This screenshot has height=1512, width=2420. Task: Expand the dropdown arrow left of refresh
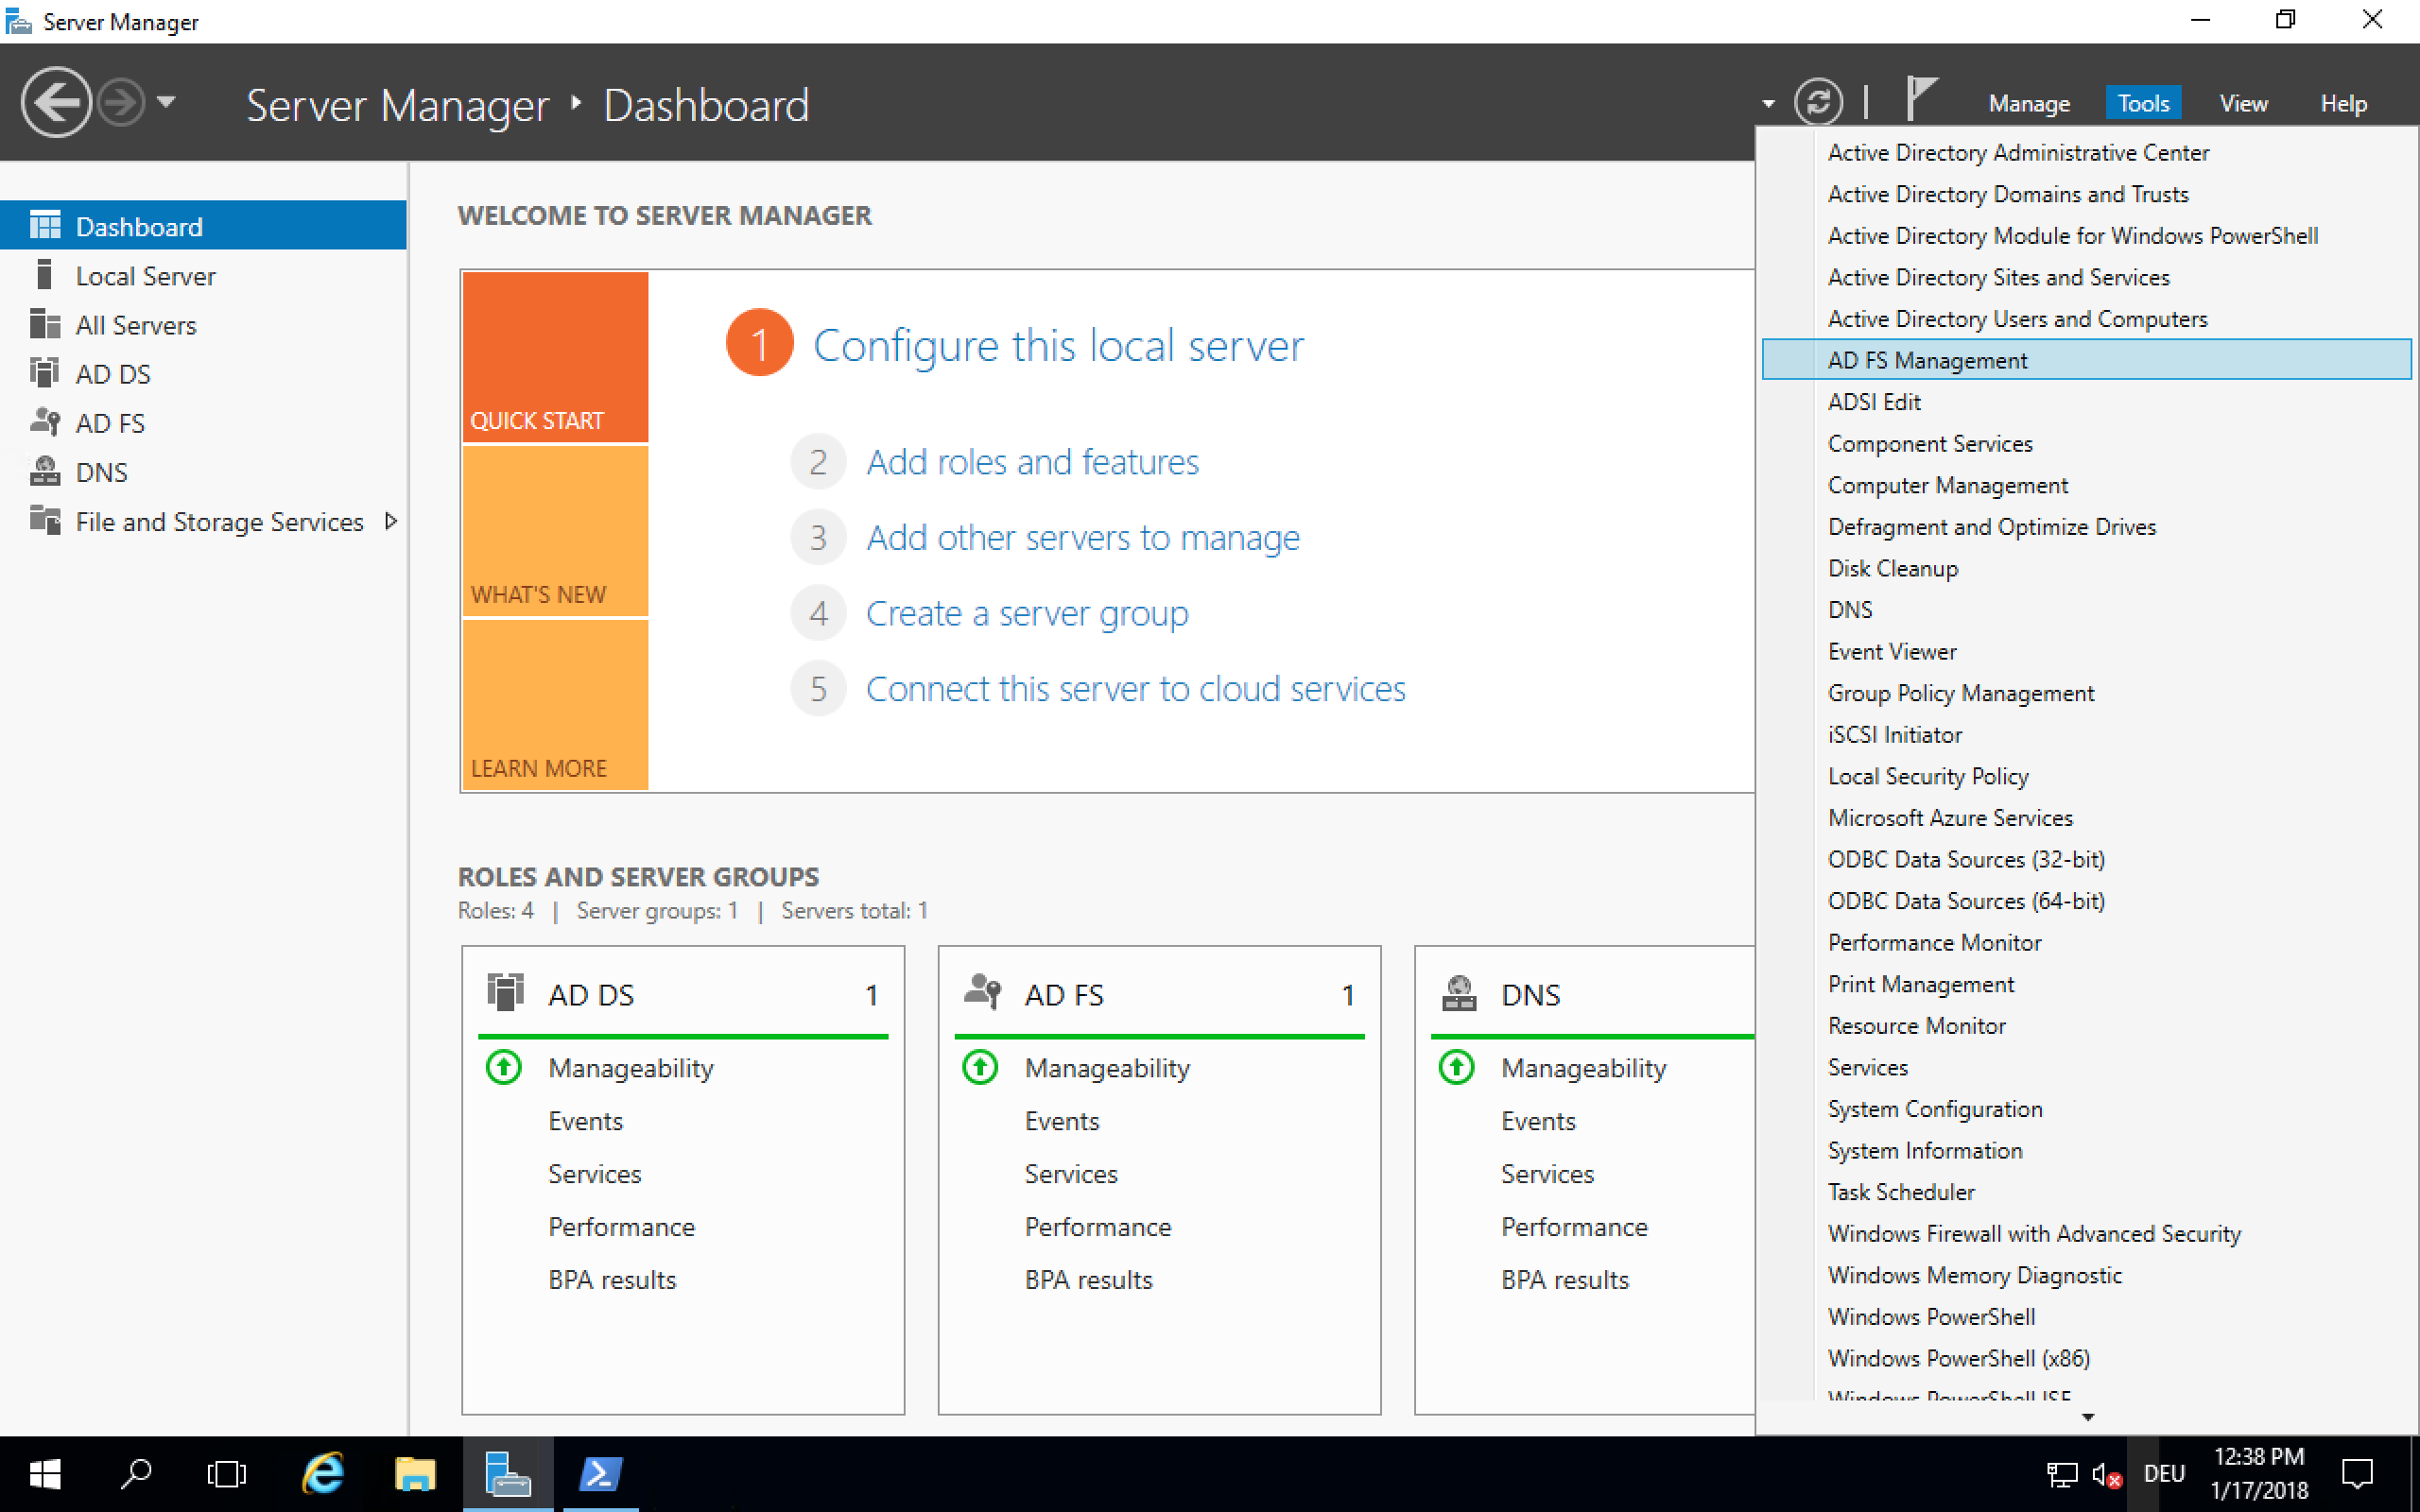[x=1768, y=104]
